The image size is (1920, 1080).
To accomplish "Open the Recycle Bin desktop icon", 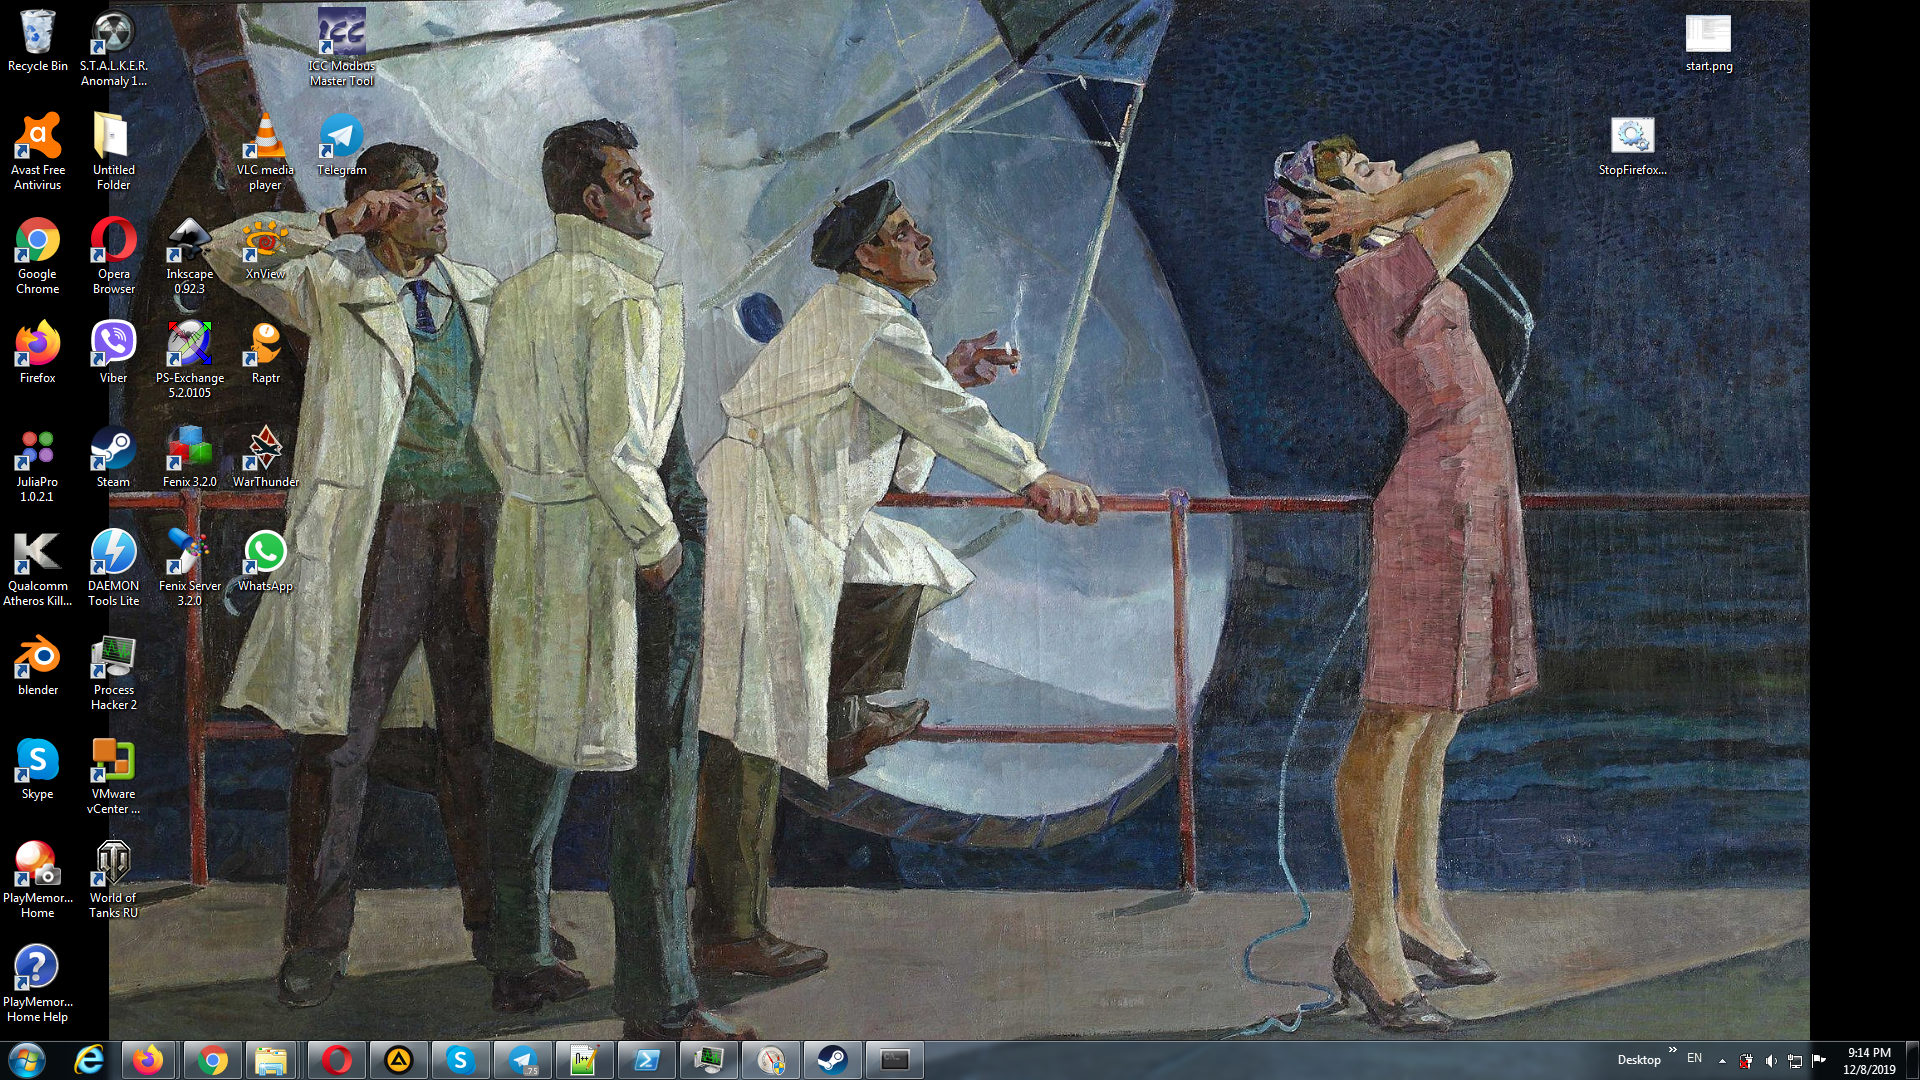I will coord(37,42).
